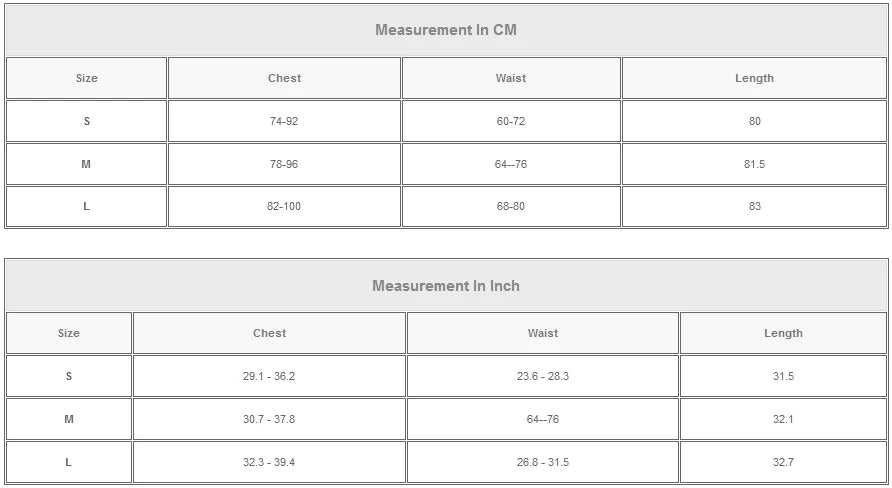This screenshot has width=892, height=488.
Task: Select the Chest header in CM table
Action: (x=284, y=78)
